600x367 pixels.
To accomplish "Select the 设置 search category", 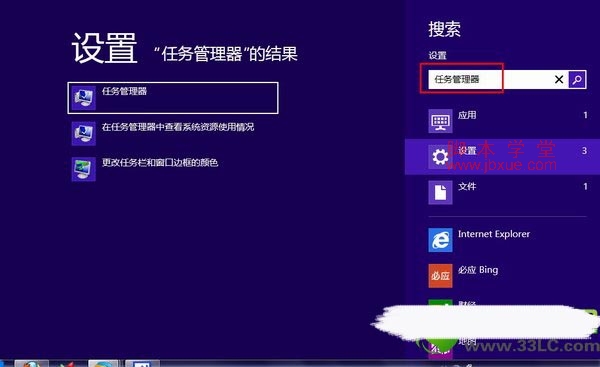I will [502, 157].
